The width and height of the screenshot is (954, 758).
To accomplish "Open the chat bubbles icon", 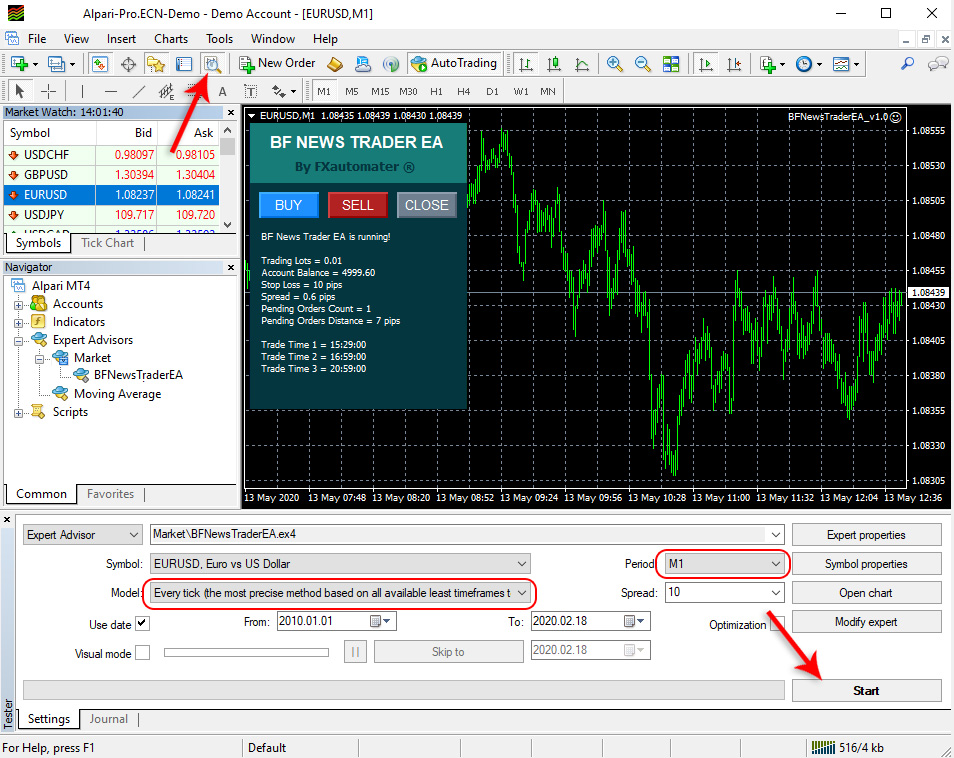I will point(938,63).
